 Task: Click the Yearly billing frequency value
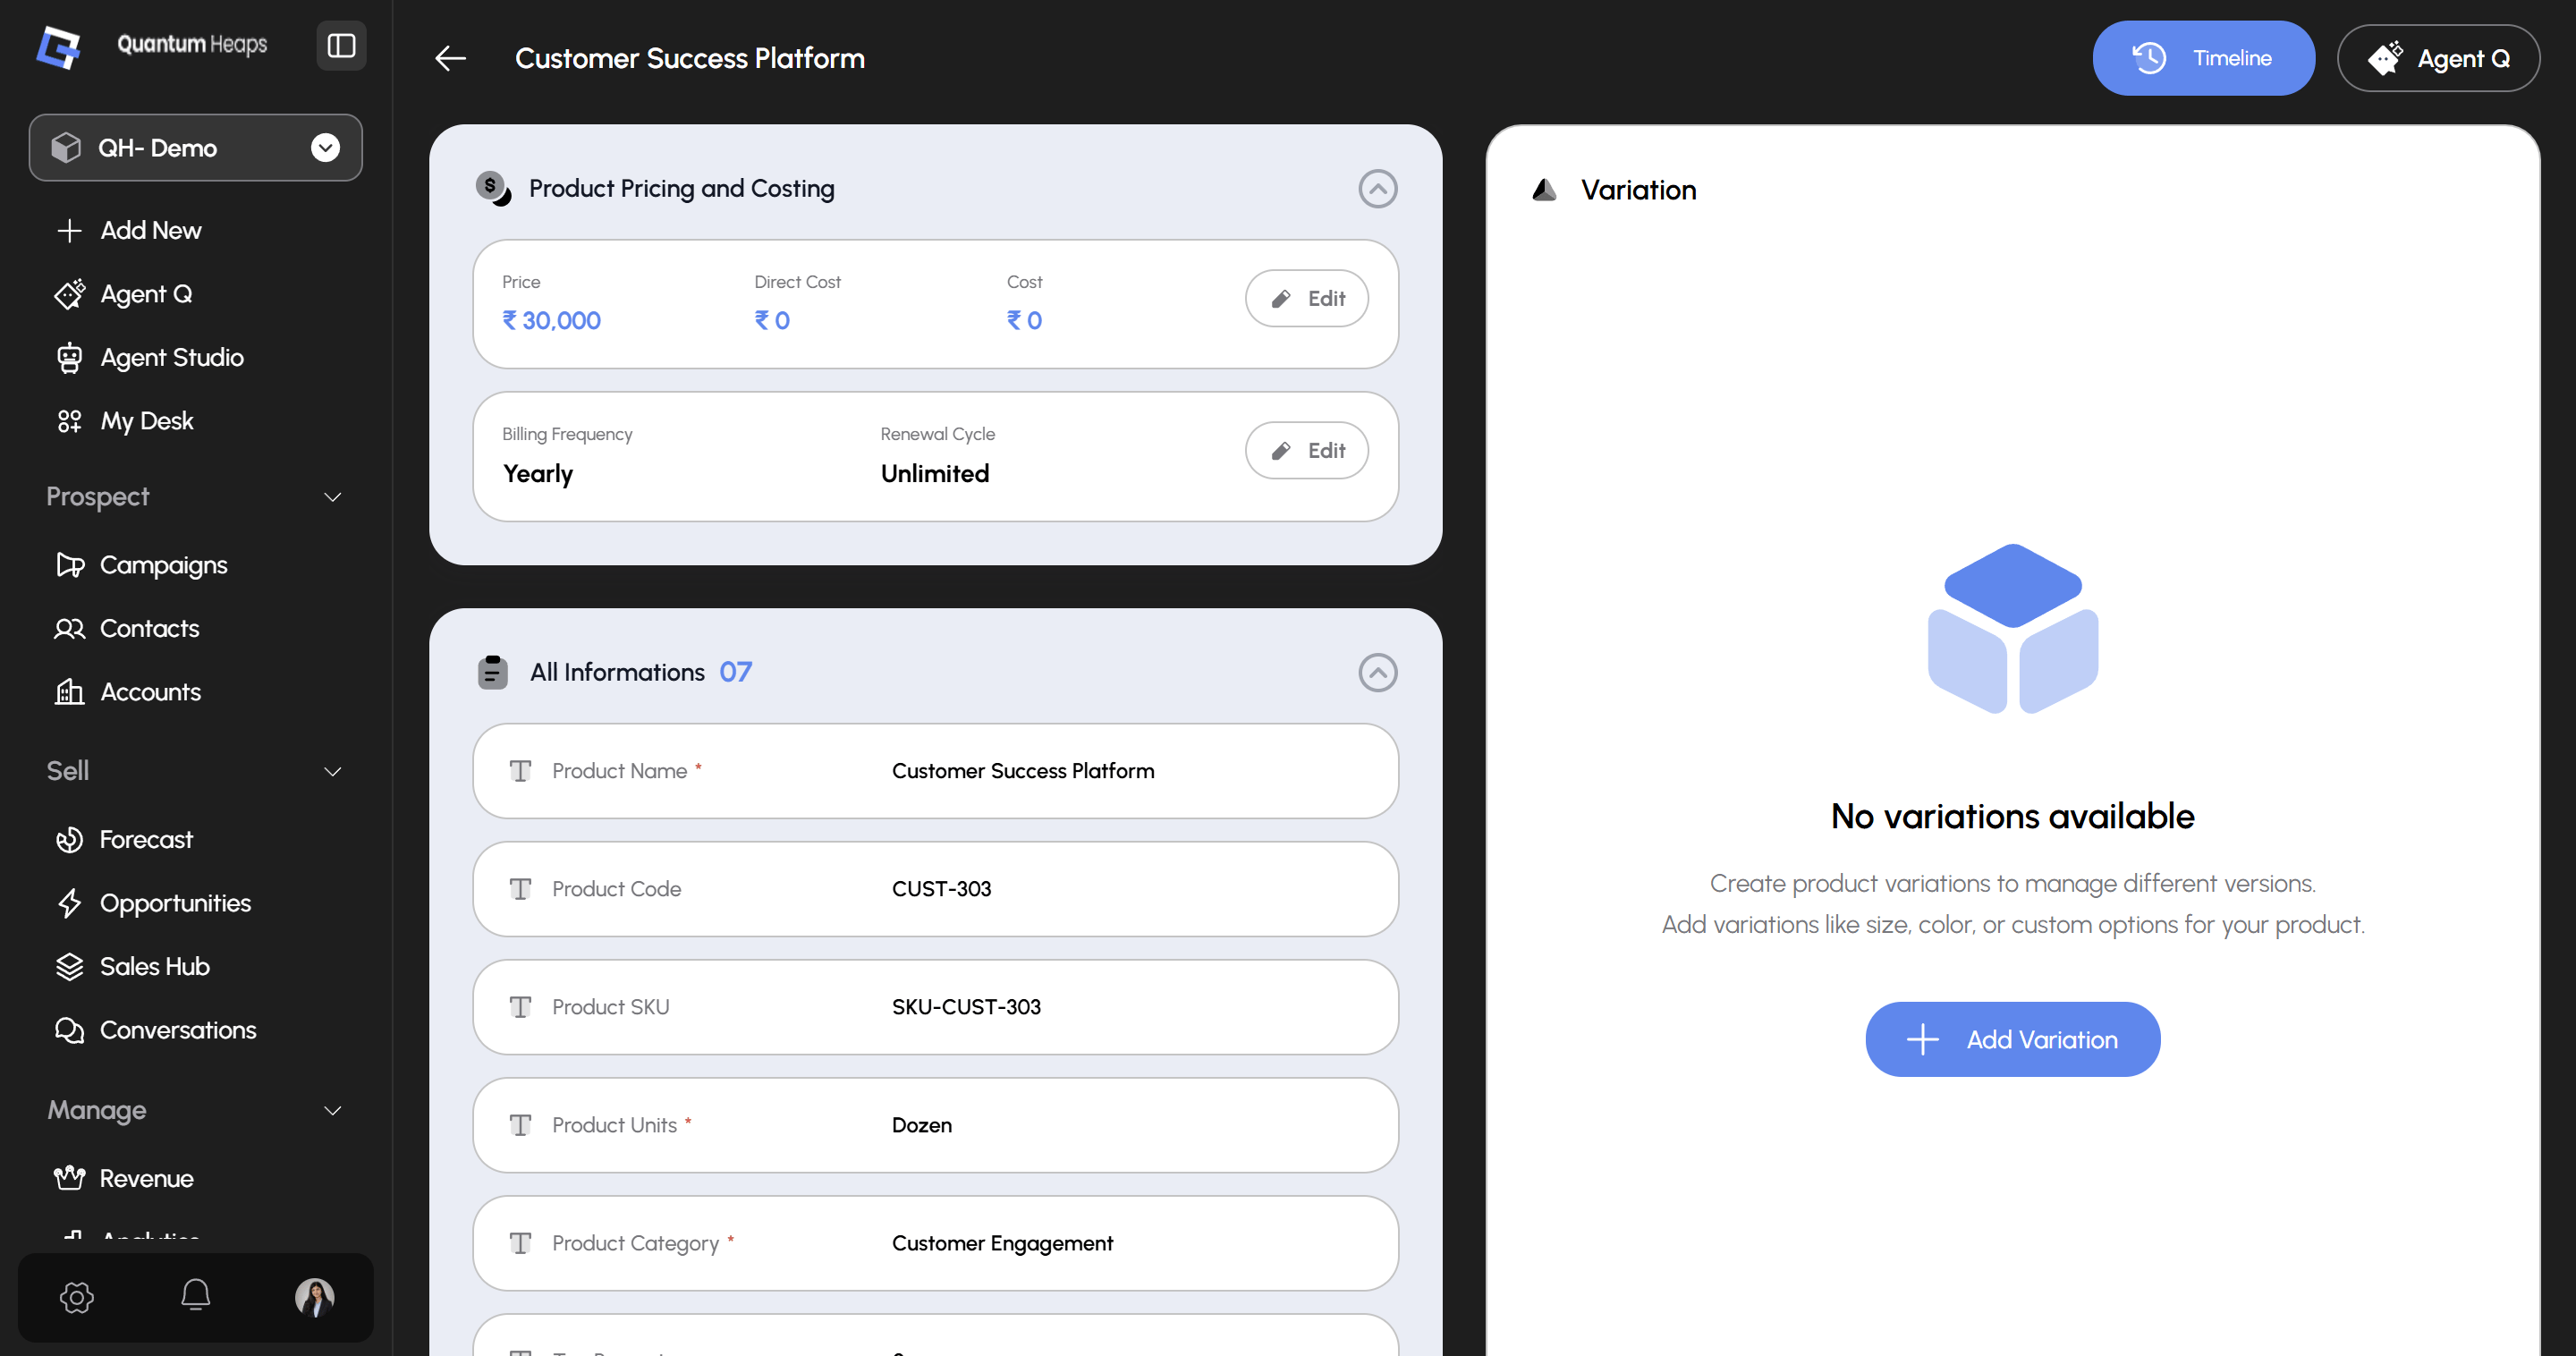click(538, 473)
